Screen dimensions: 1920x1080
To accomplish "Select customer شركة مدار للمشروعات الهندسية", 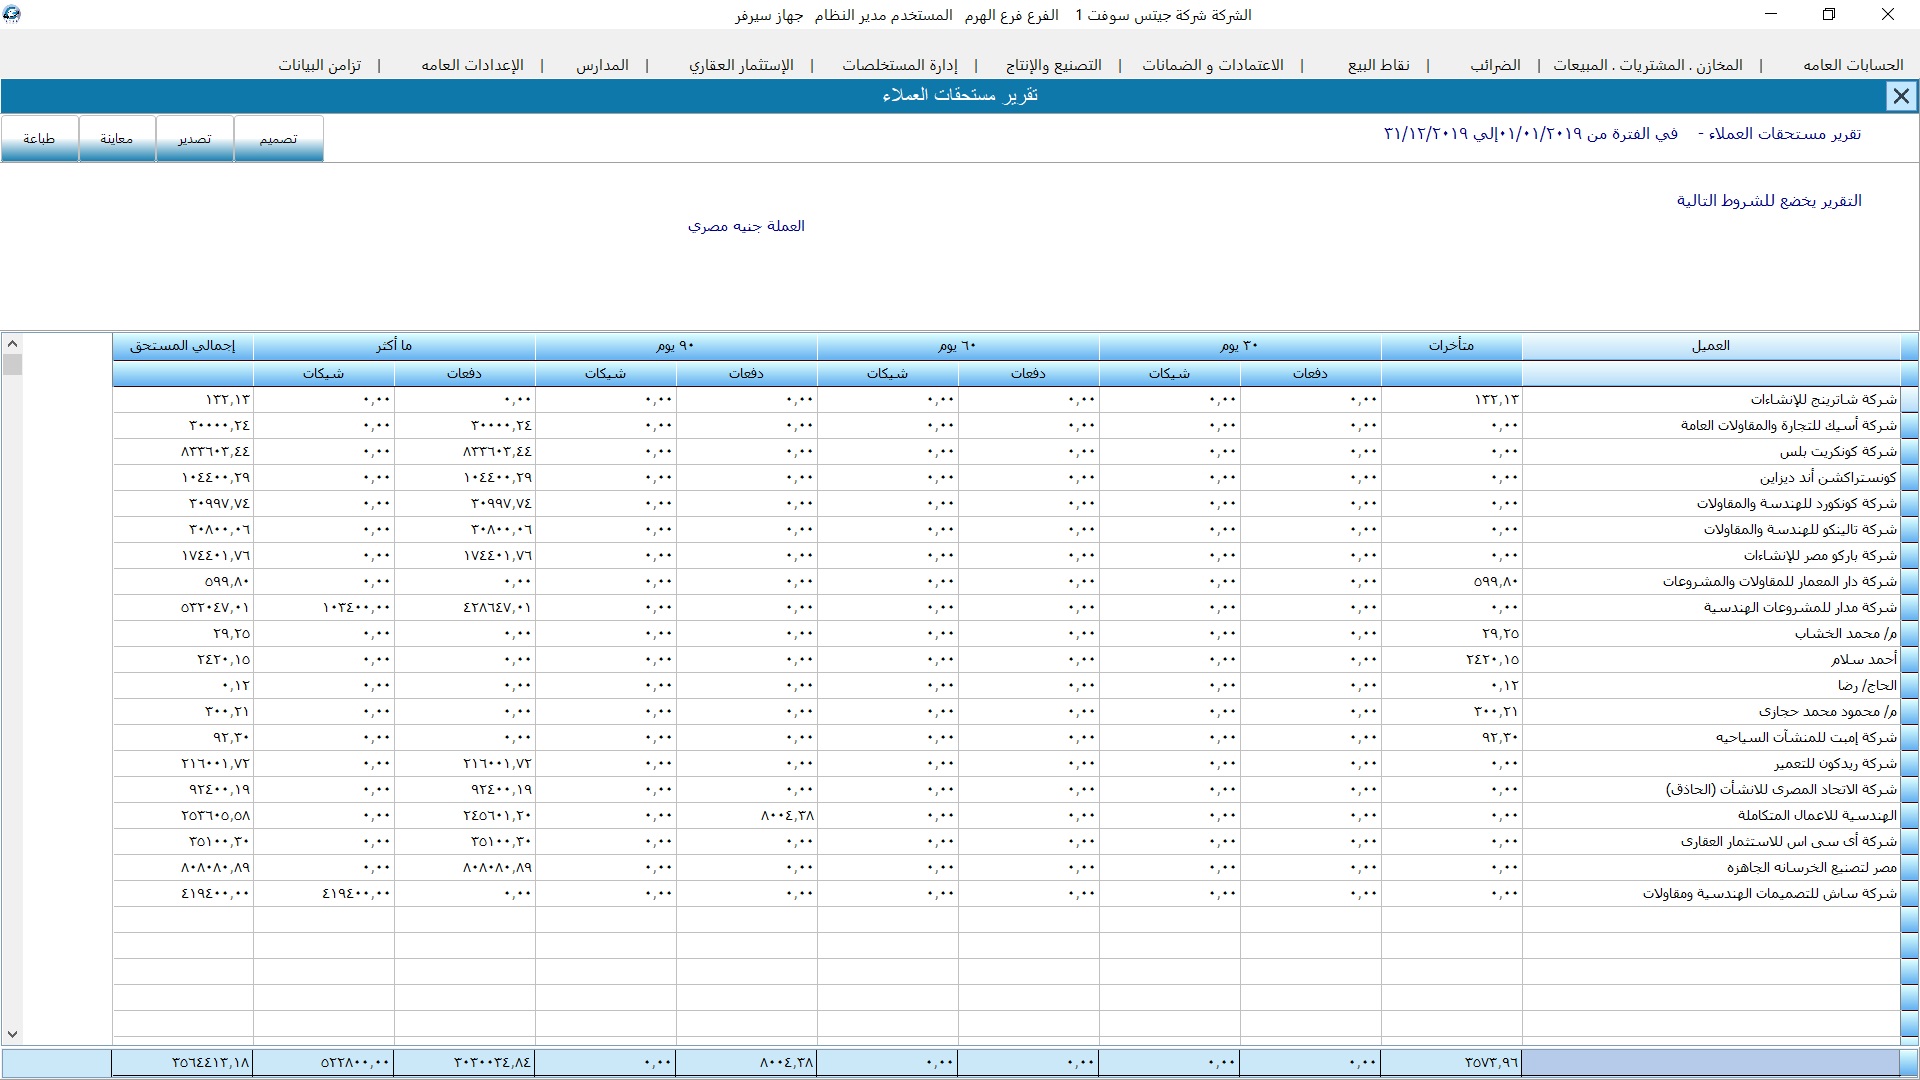I will 1711,607.
